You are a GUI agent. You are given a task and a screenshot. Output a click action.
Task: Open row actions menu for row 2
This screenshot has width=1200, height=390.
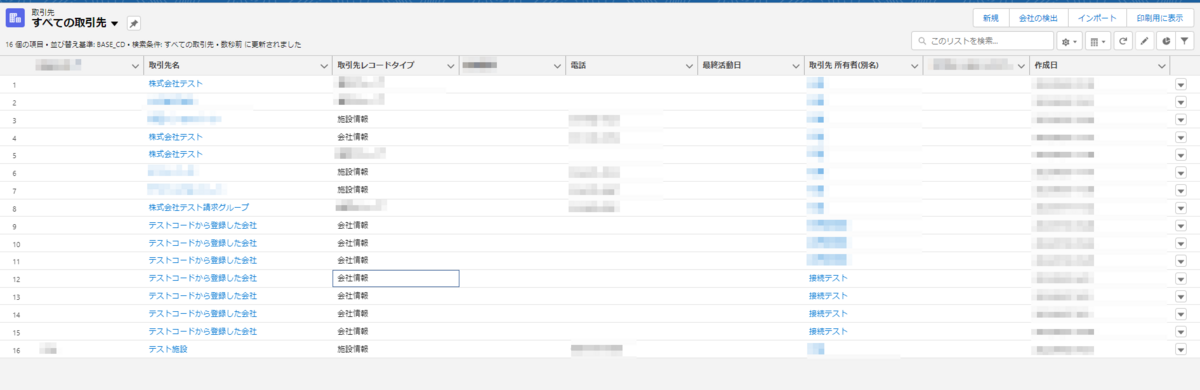click(x=1180, y=102)
